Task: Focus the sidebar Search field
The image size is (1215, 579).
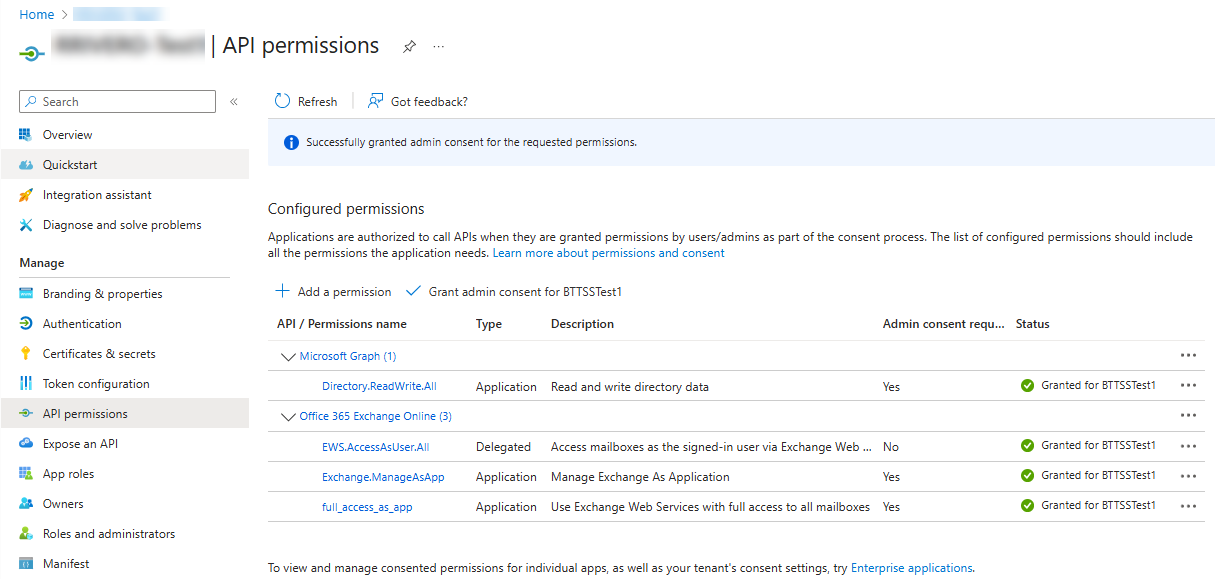Action: (125, 102)
